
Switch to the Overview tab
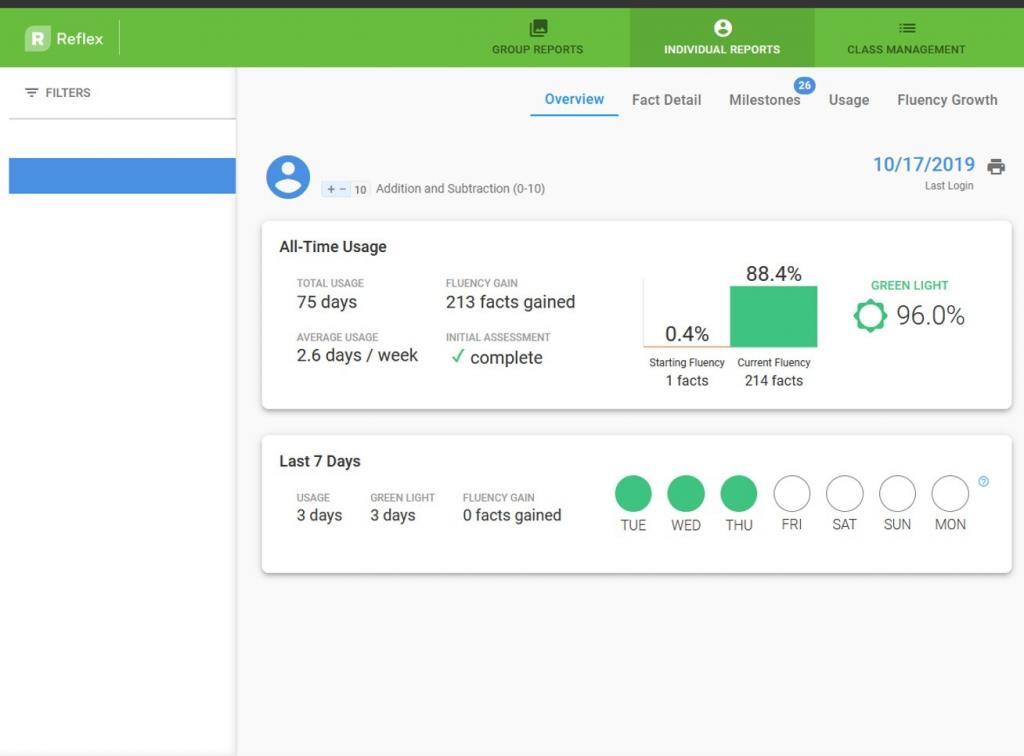pos(574,99)
